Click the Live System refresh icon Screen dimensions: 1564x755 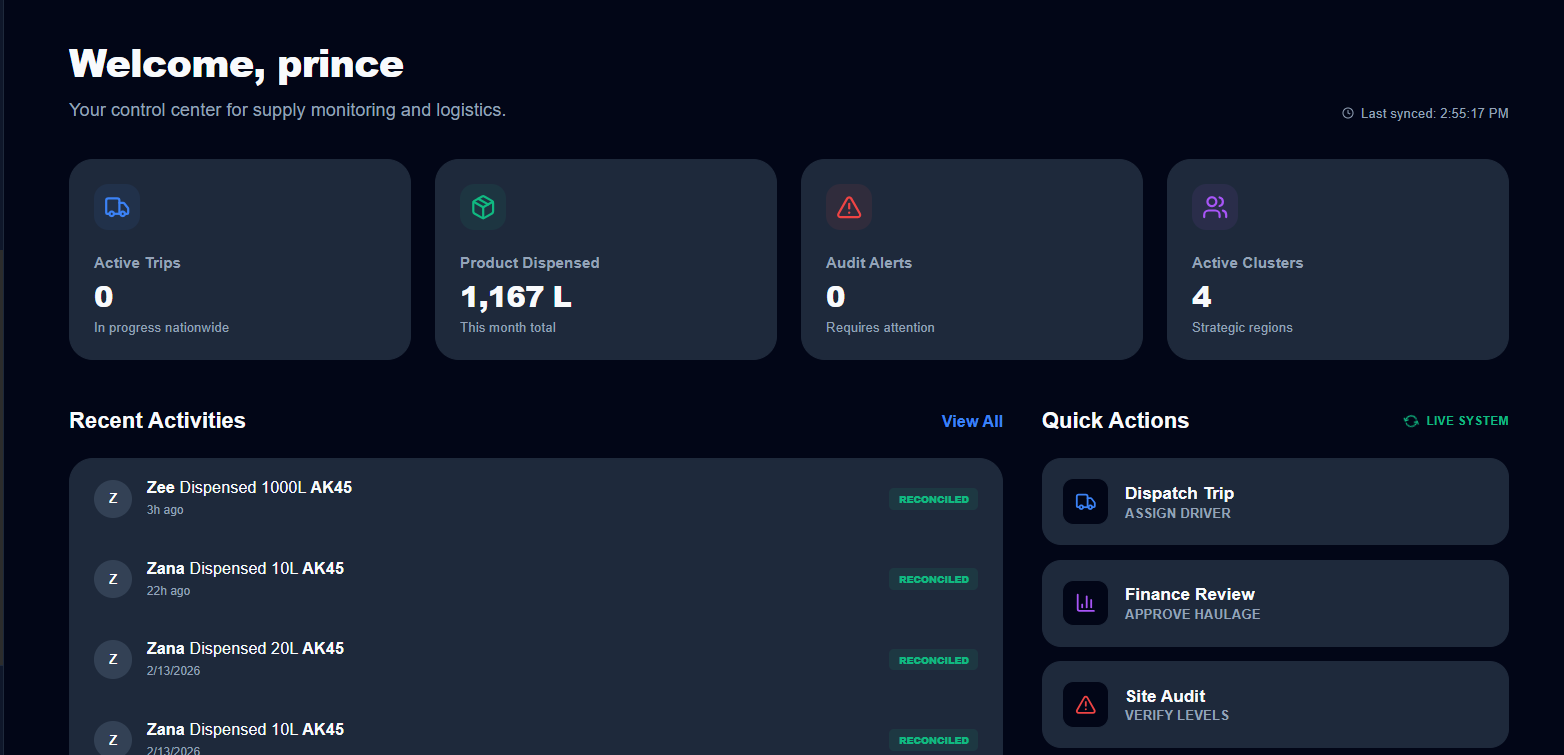click(x=1411, y=421)
